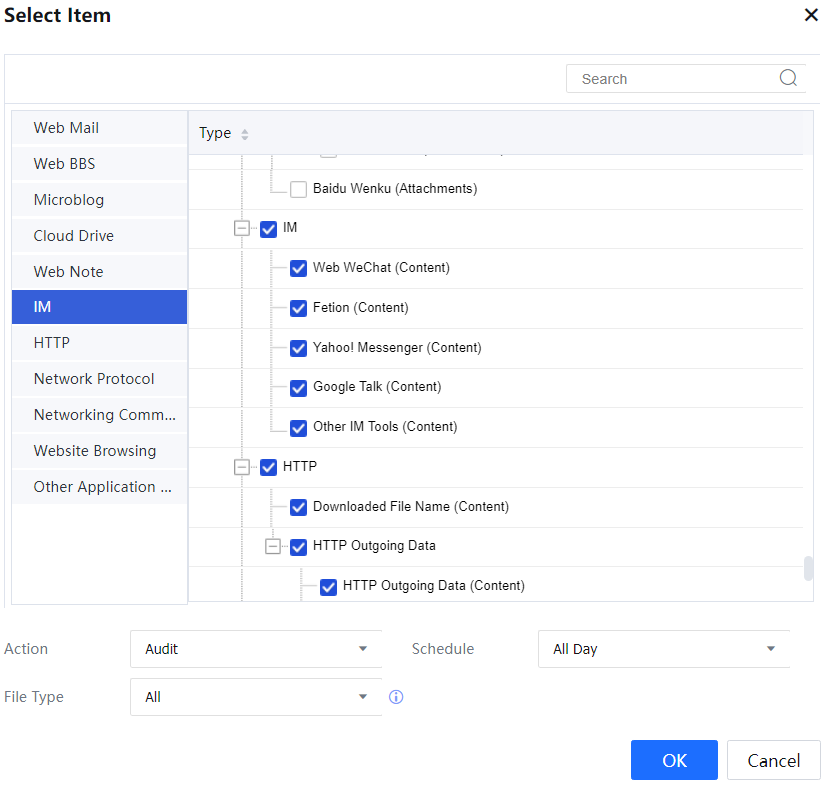Image resolution: width=834 pixels, height=788 pixels.
Task: Uncheck Web WeChat (Content) checkbox
Action: (x=298, y=268)
